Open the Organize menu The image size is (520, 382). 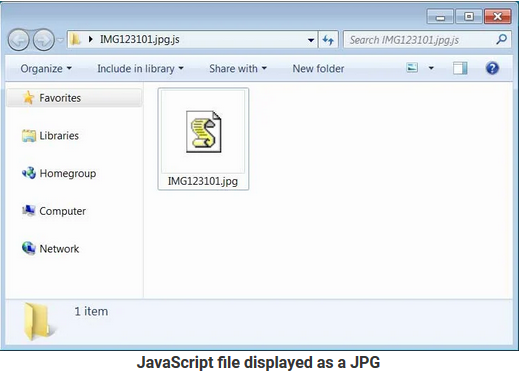coord(46,69)
